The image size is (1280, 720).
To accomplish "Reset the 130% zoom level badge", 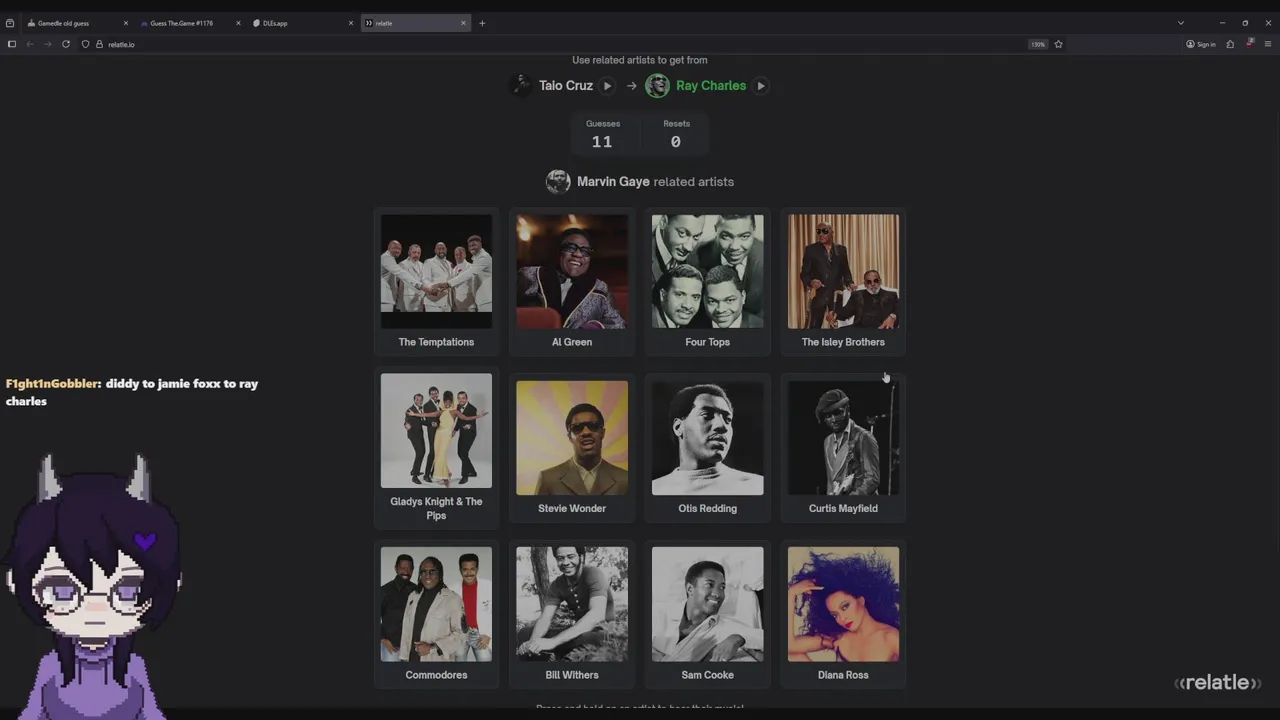I will [x=1038, y=44].
